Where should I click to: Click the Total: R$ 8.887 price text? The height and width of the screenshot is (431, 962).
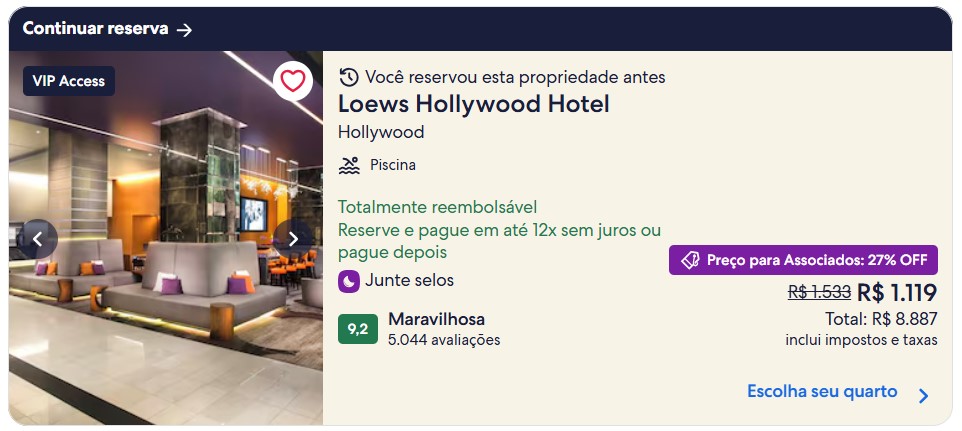coord(881,319)
